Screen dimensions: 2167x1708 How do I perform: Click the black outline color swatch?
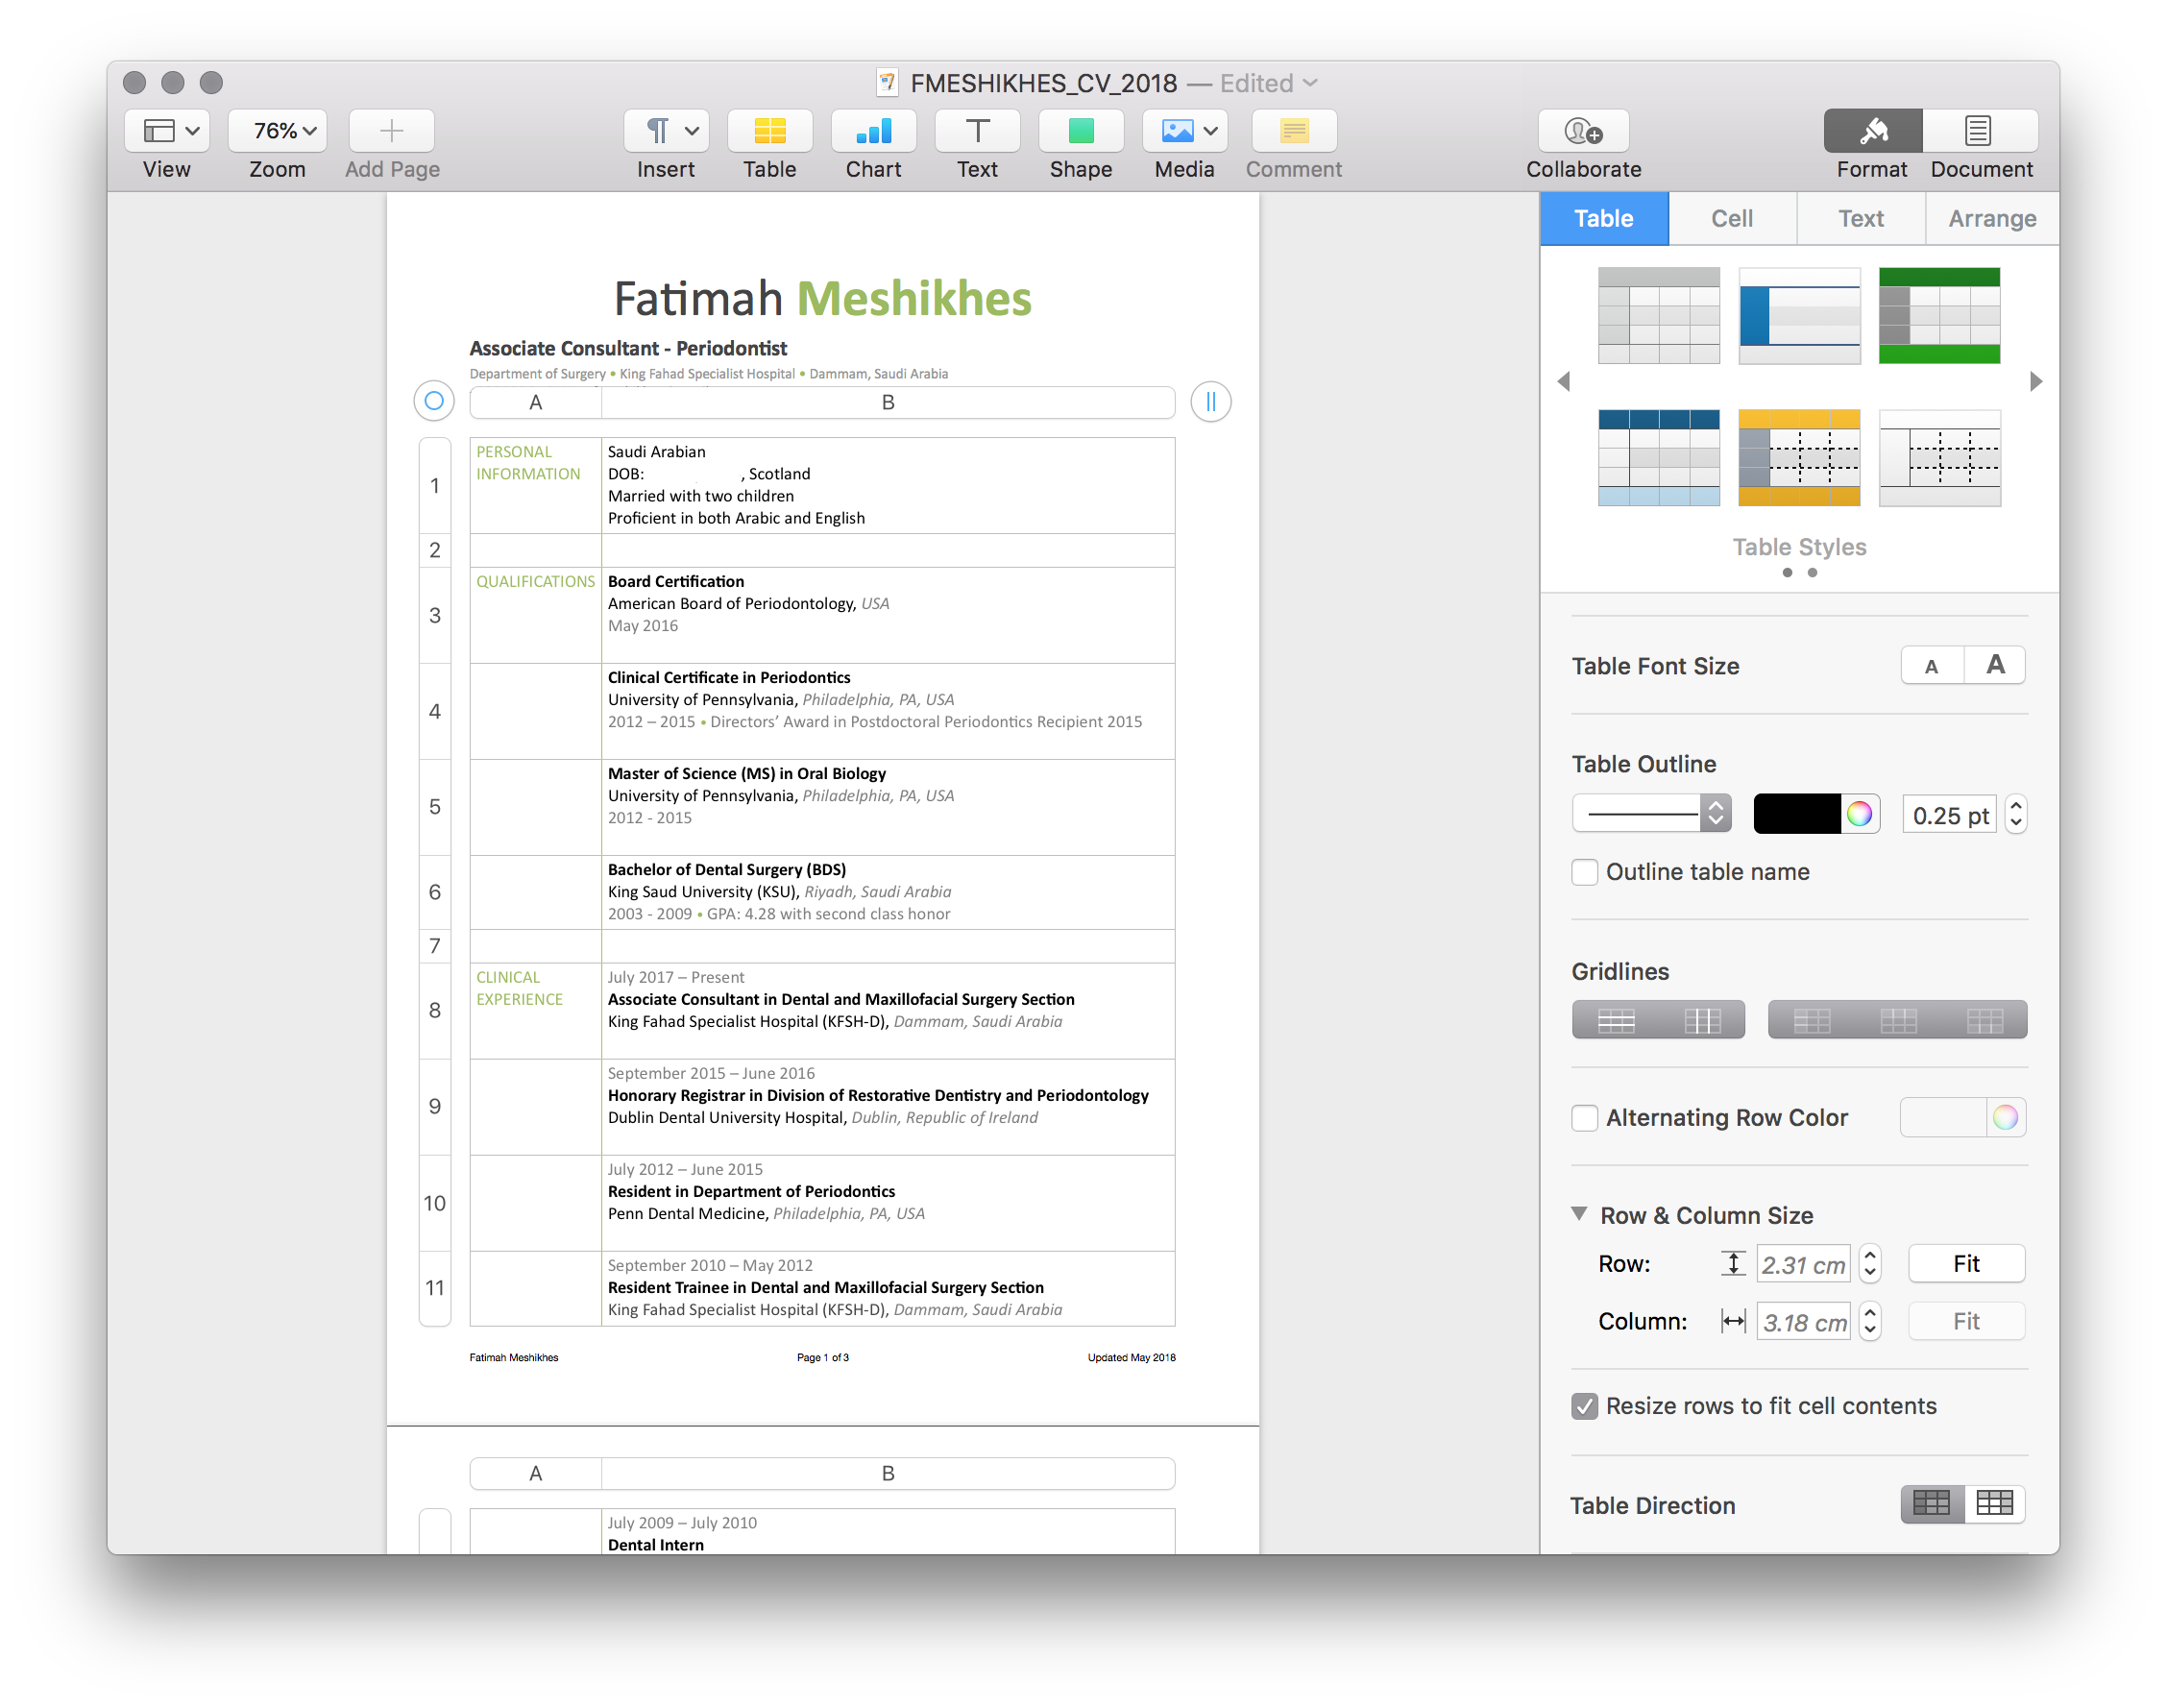1796,813
